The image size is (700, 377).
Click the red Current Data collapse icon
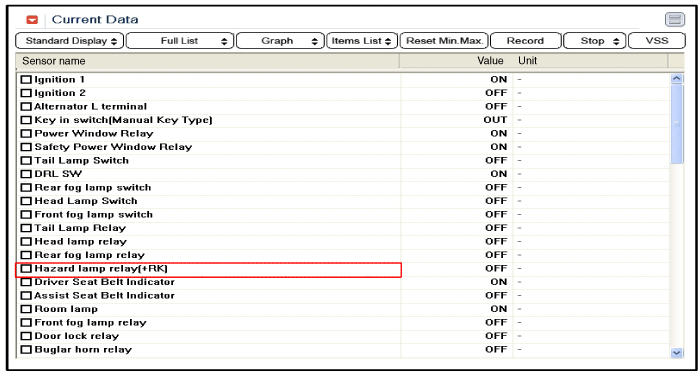coord(32,20)
